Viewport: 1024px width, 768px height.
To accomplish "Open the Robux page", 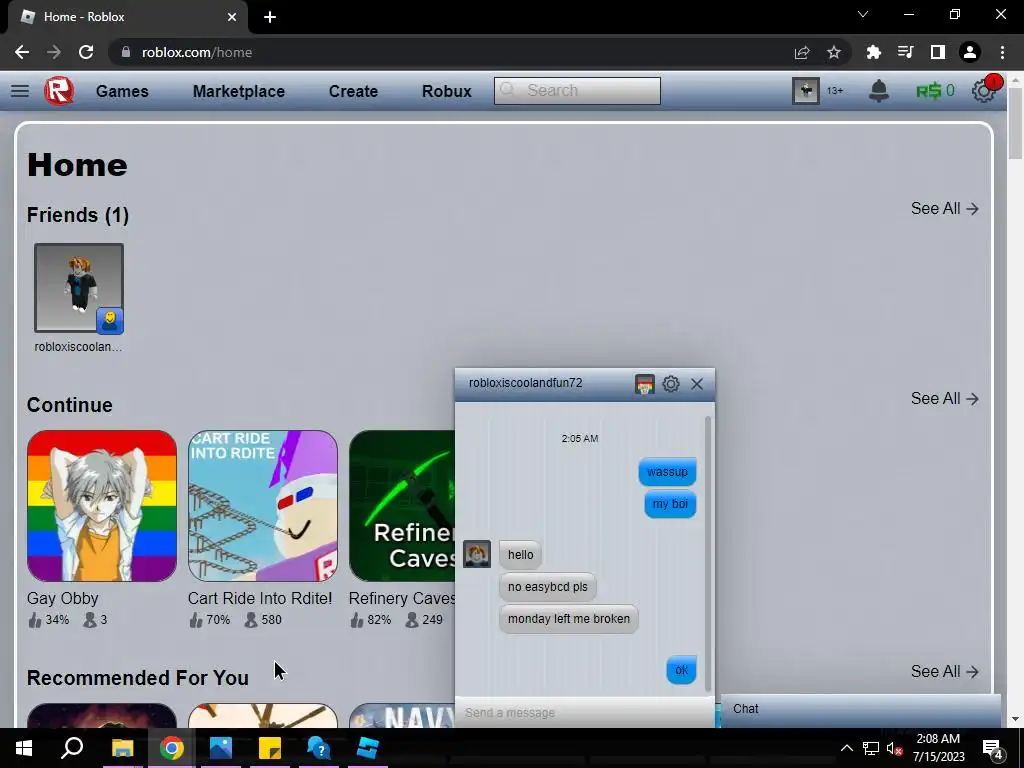I will pos(447,91).
